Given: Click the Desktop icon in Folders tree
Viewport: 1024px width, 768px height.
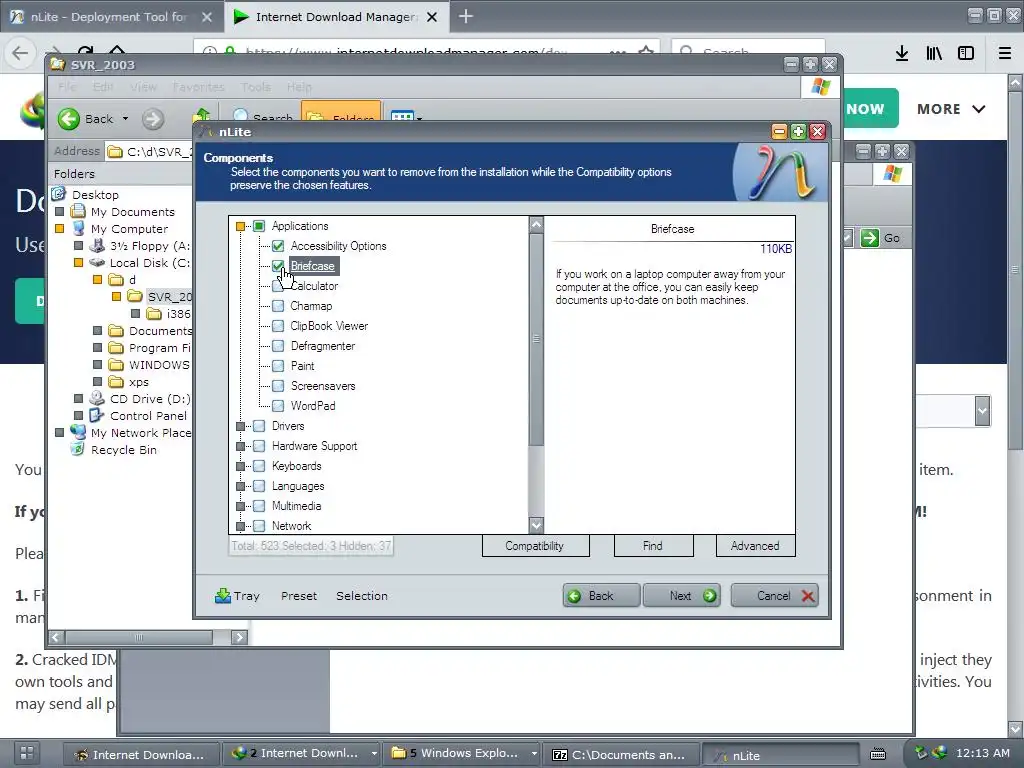Looking at the screenshot, I should (x=59, y=194).
